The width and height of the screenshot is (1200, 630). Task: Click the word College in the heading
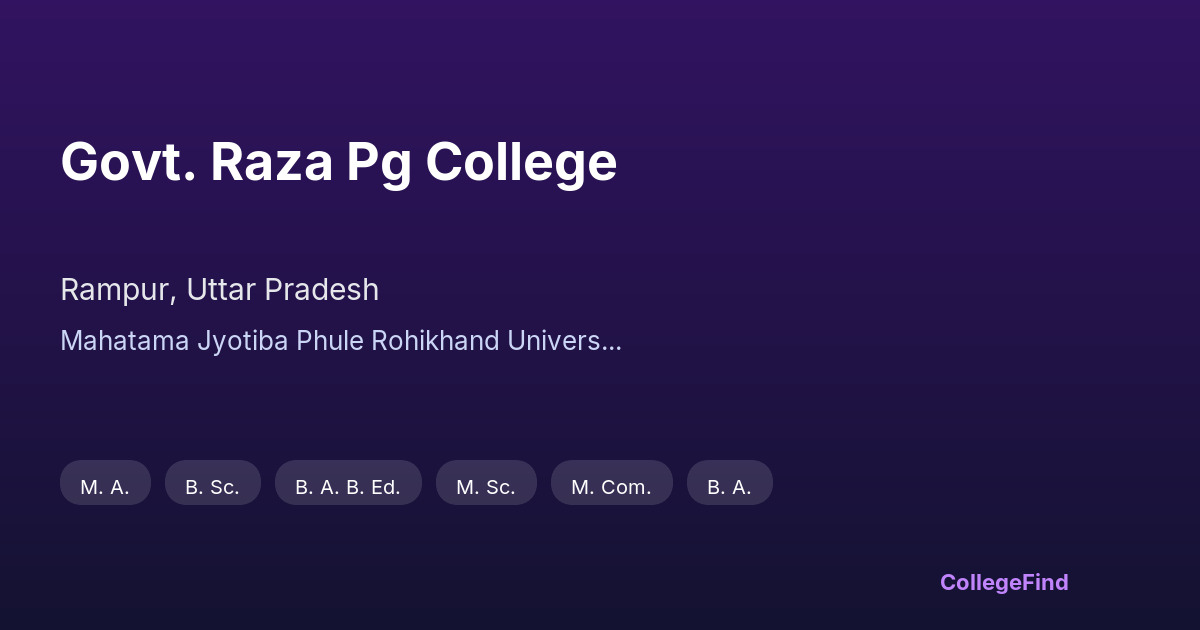[521, 162]
